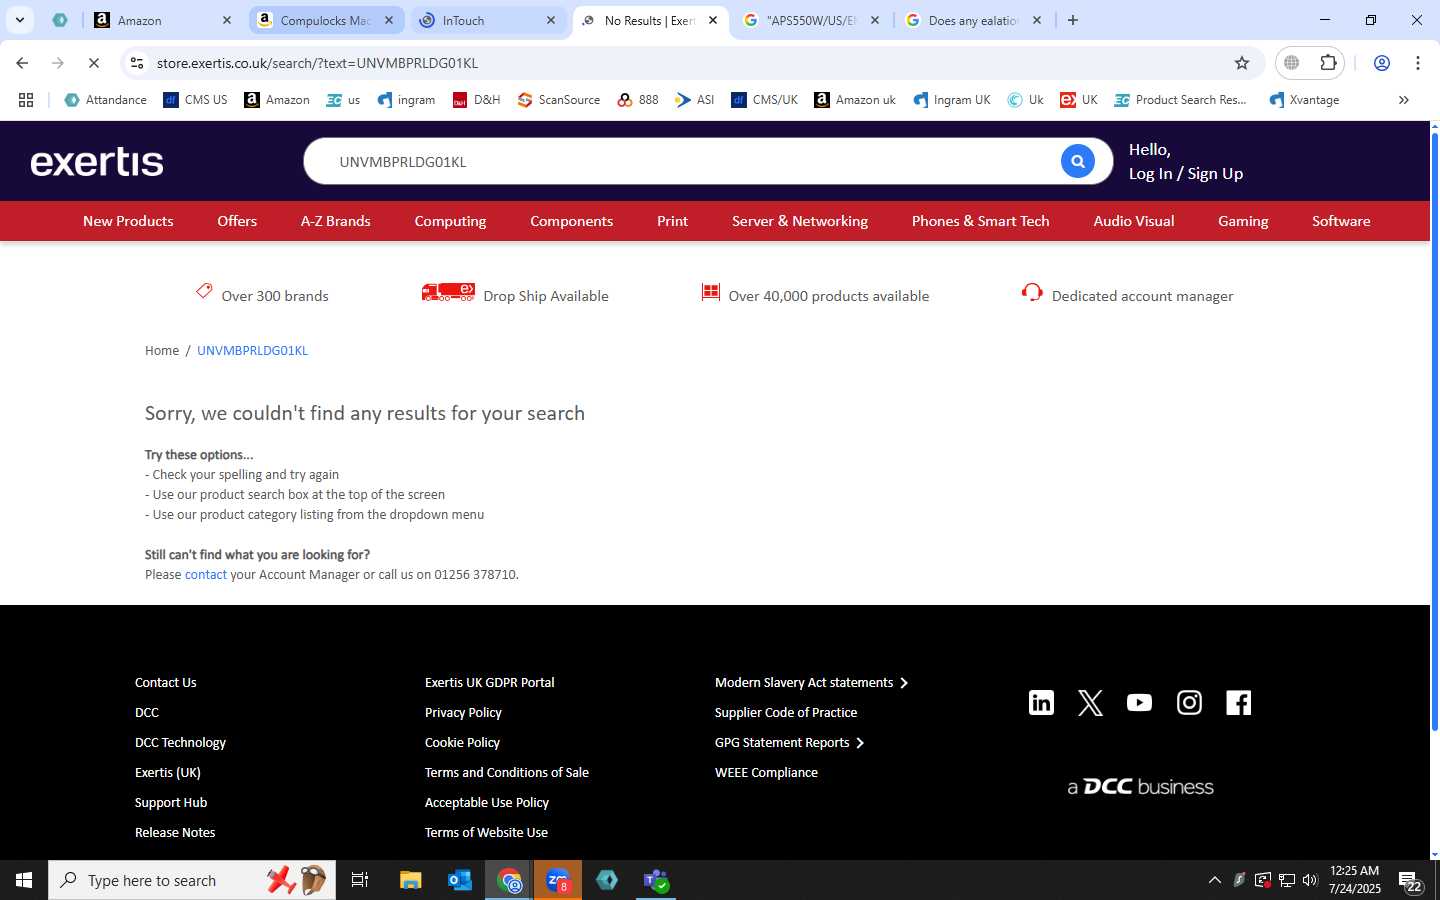
Task: Open Support Hub footer link
Action: pos(171,803)
